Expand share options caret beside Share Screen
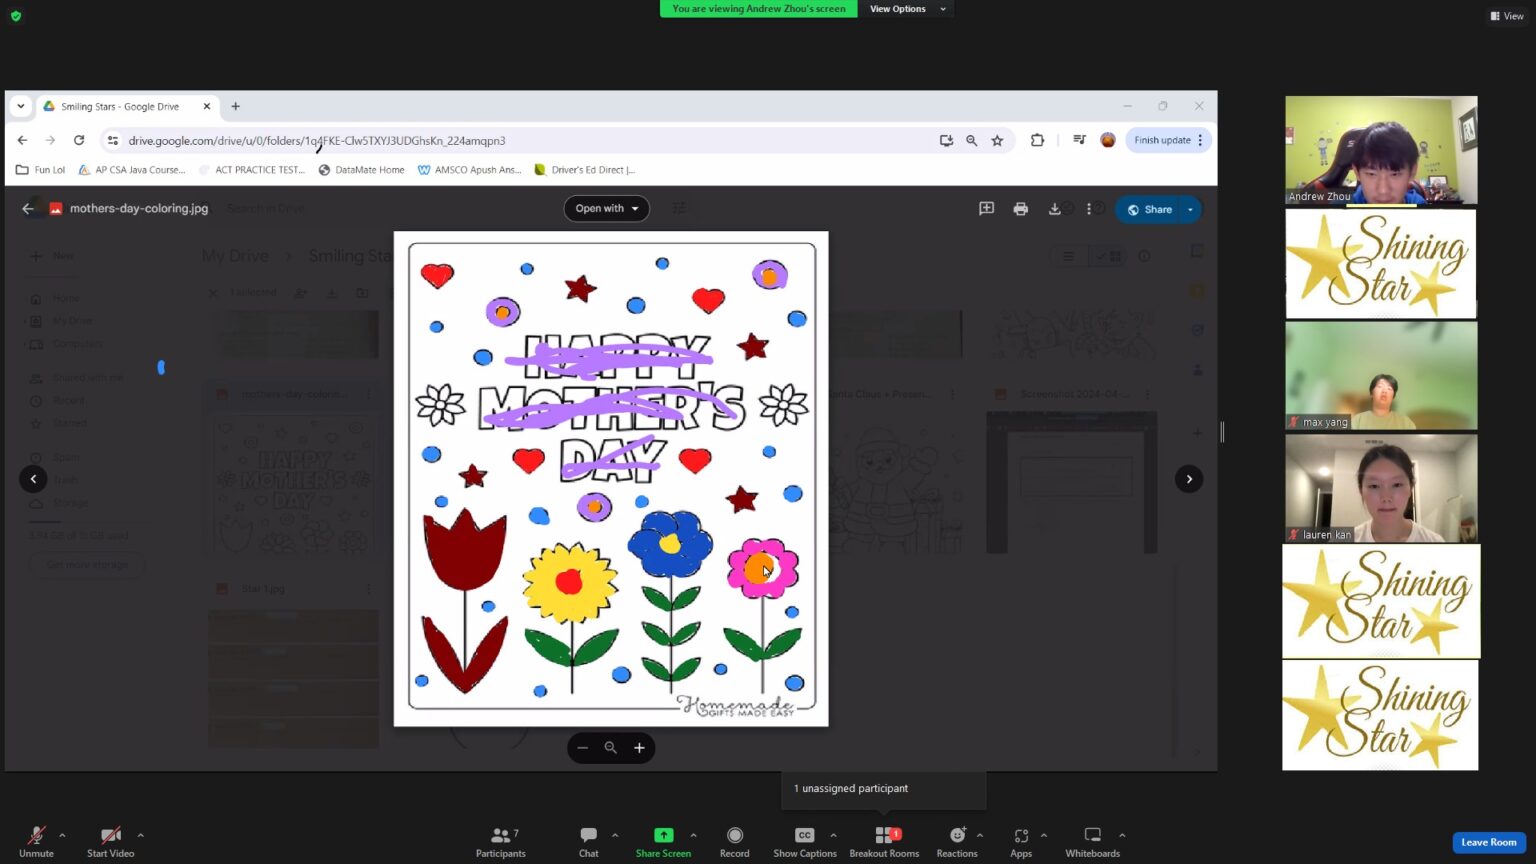Screen dimensions: 1536x864 [x=694, y=835]
